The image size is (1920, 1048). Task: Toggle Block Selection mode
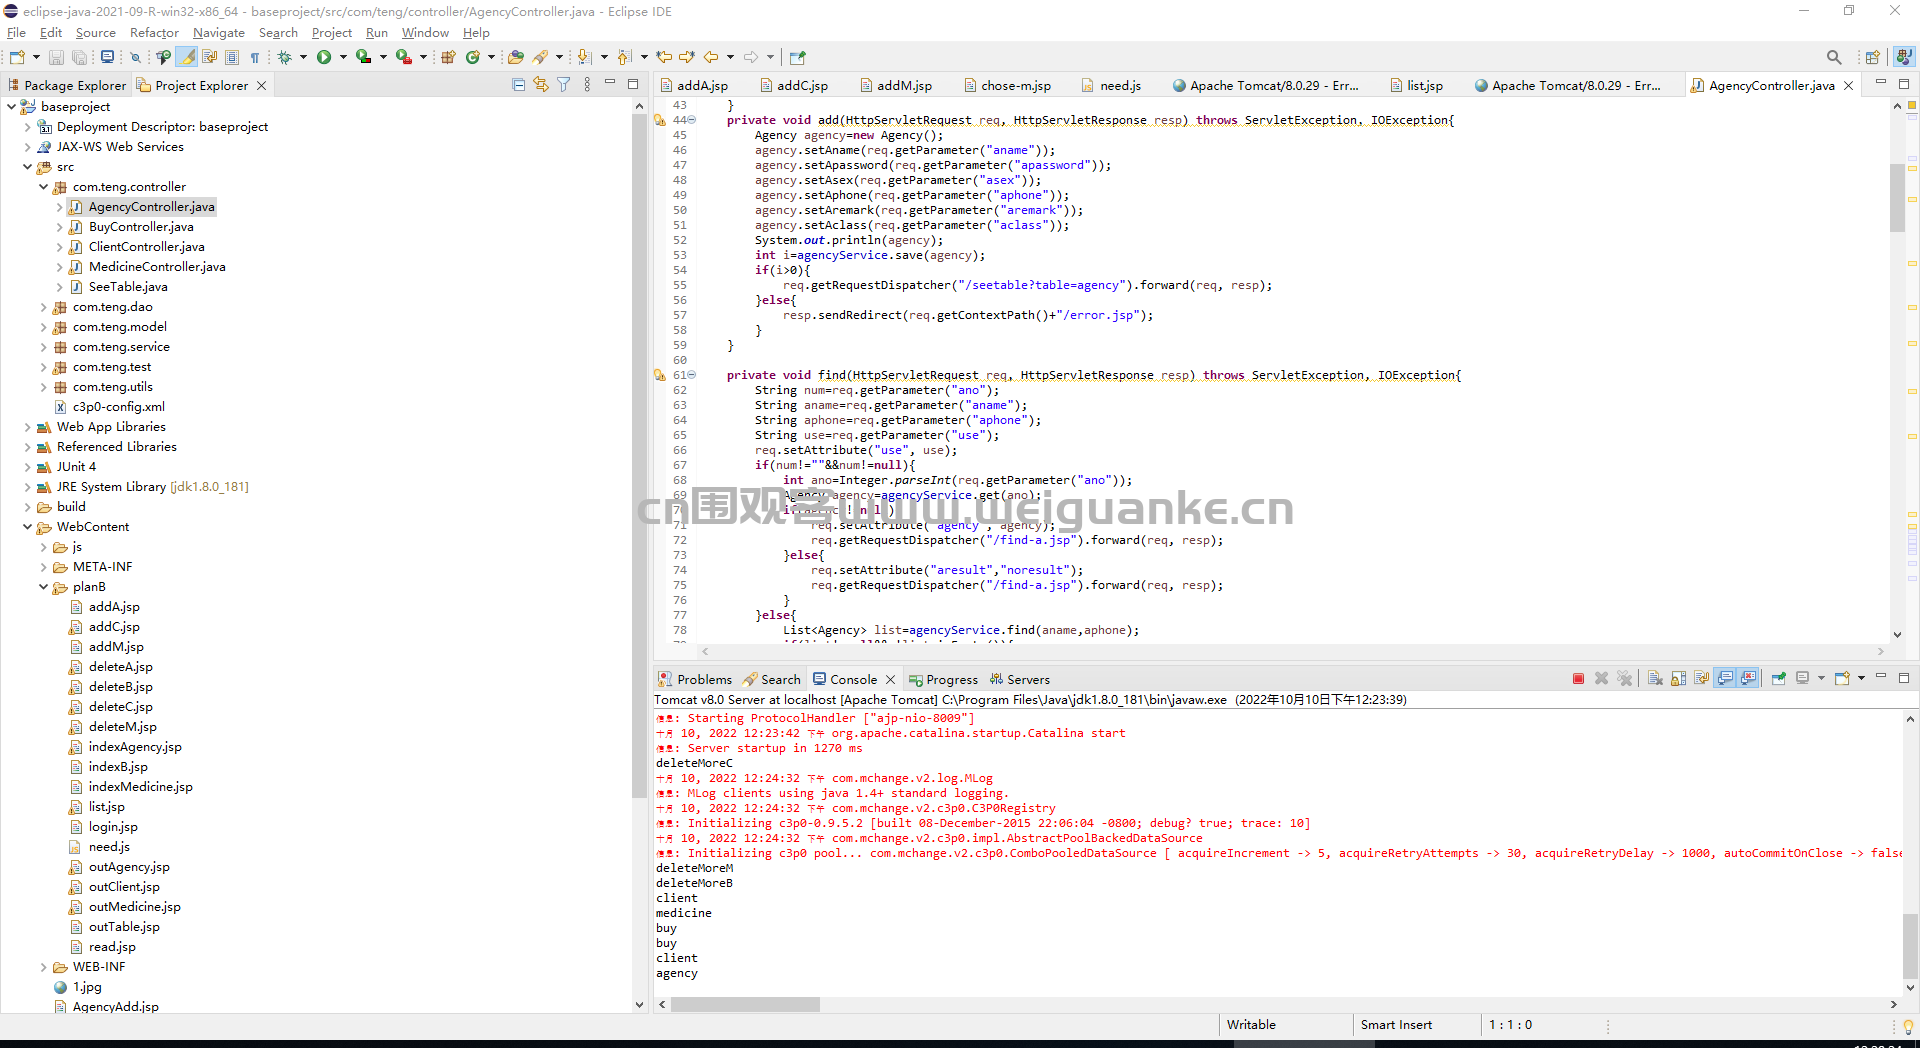(x=232, y=57)
